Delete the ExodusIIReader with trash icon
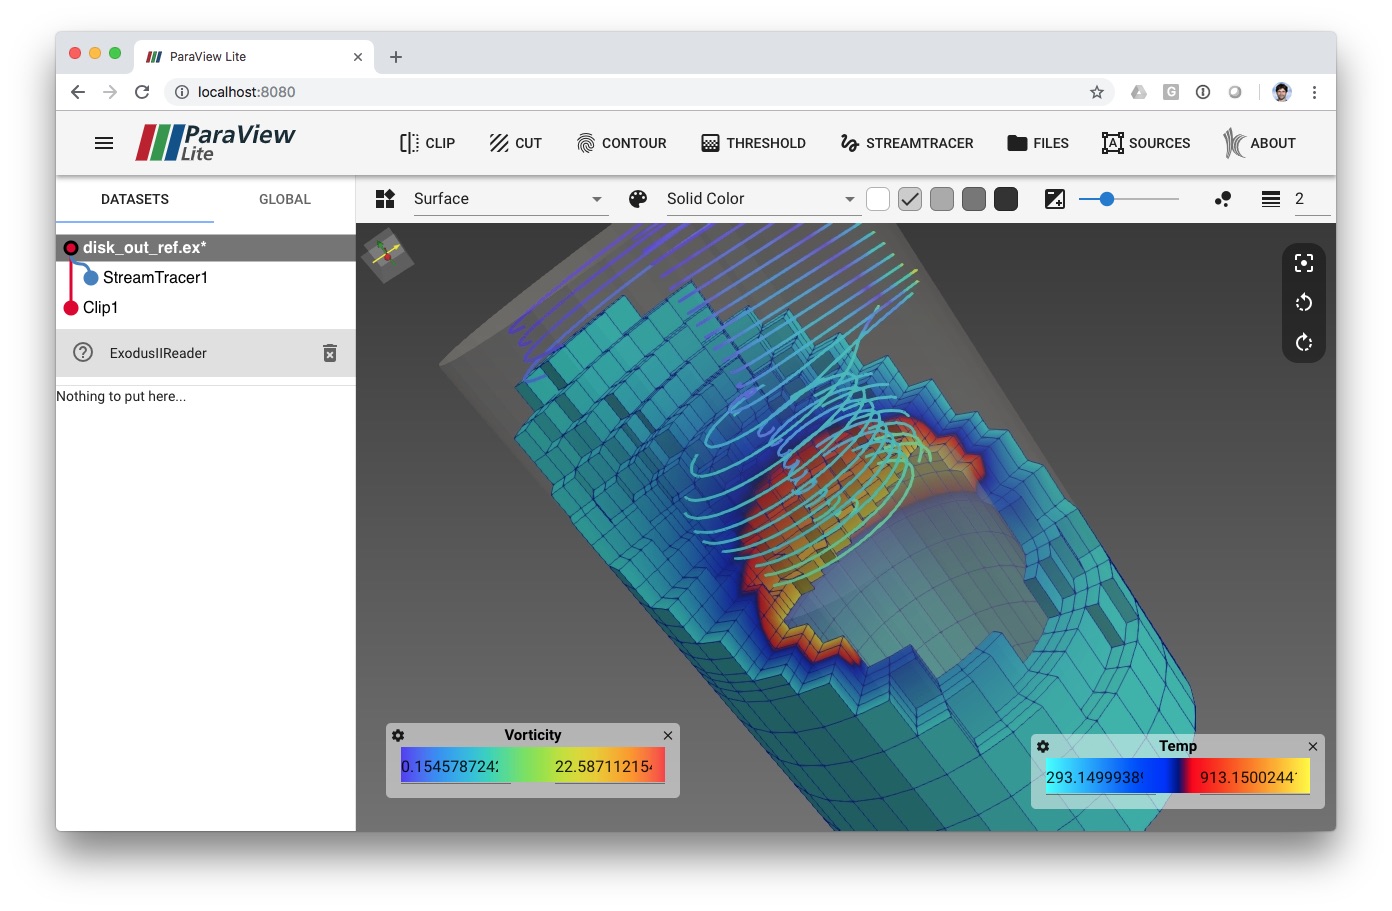 (x=330, y=353)
